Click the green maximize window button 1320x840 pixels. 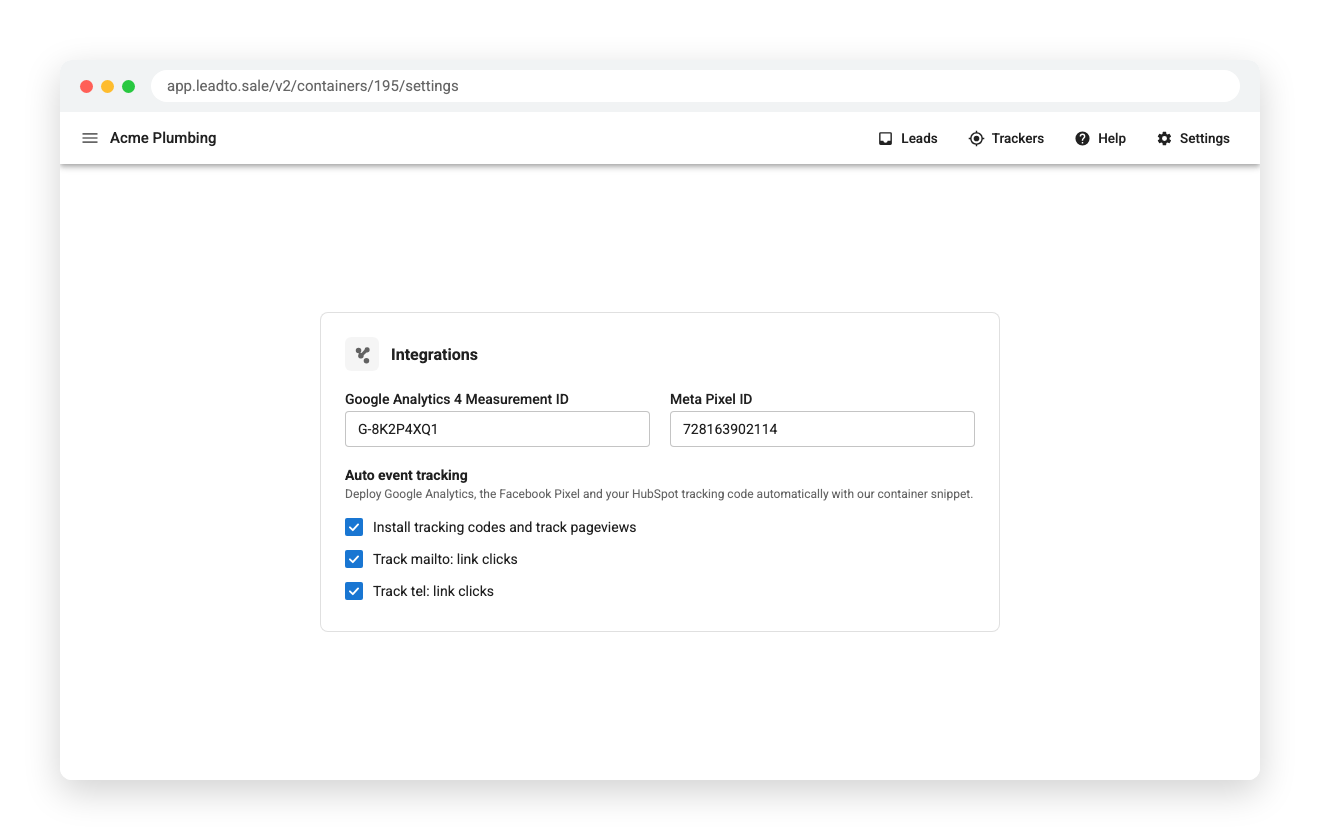point(129,86)
